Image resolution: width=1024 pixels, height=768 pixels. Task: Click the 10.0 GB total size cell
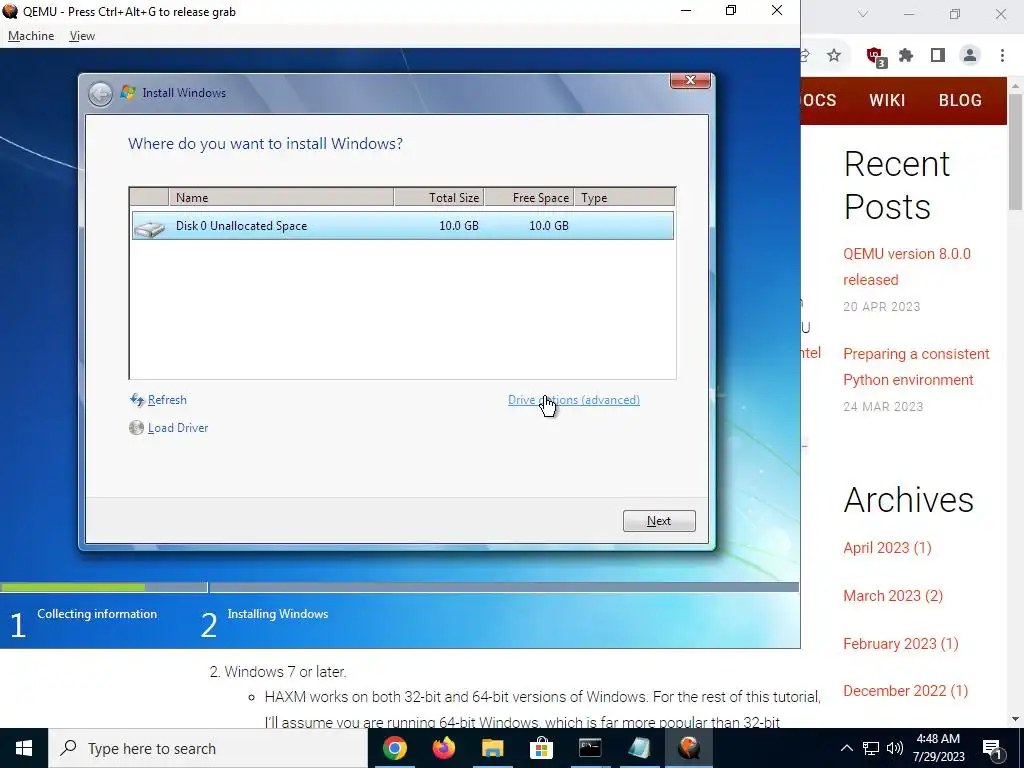(458, 225)
